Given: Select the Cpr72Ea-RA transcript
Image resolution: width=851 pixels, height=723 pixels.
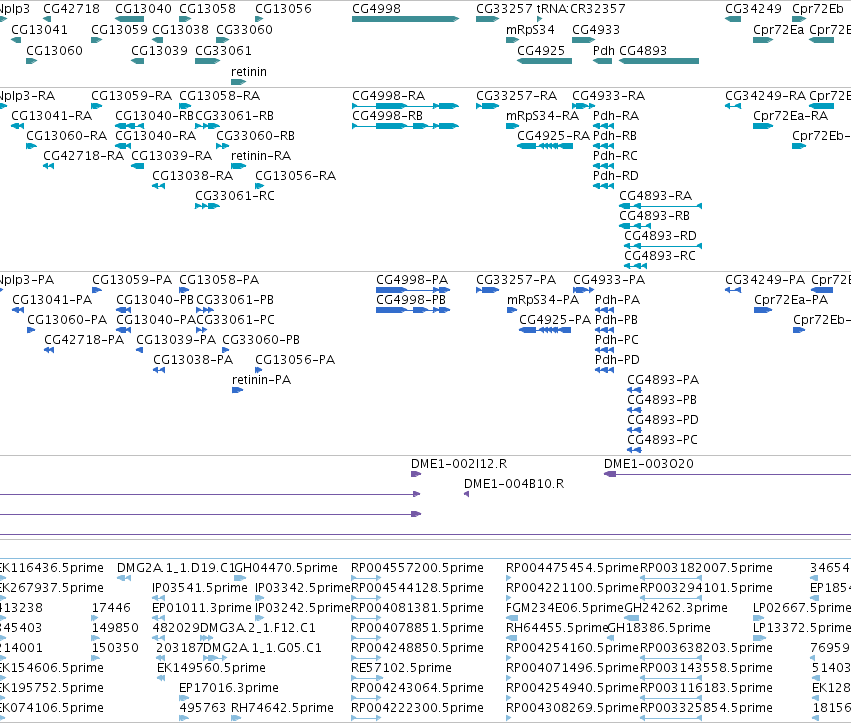Looking at the screenshot, I should click(x=763, y=126).
